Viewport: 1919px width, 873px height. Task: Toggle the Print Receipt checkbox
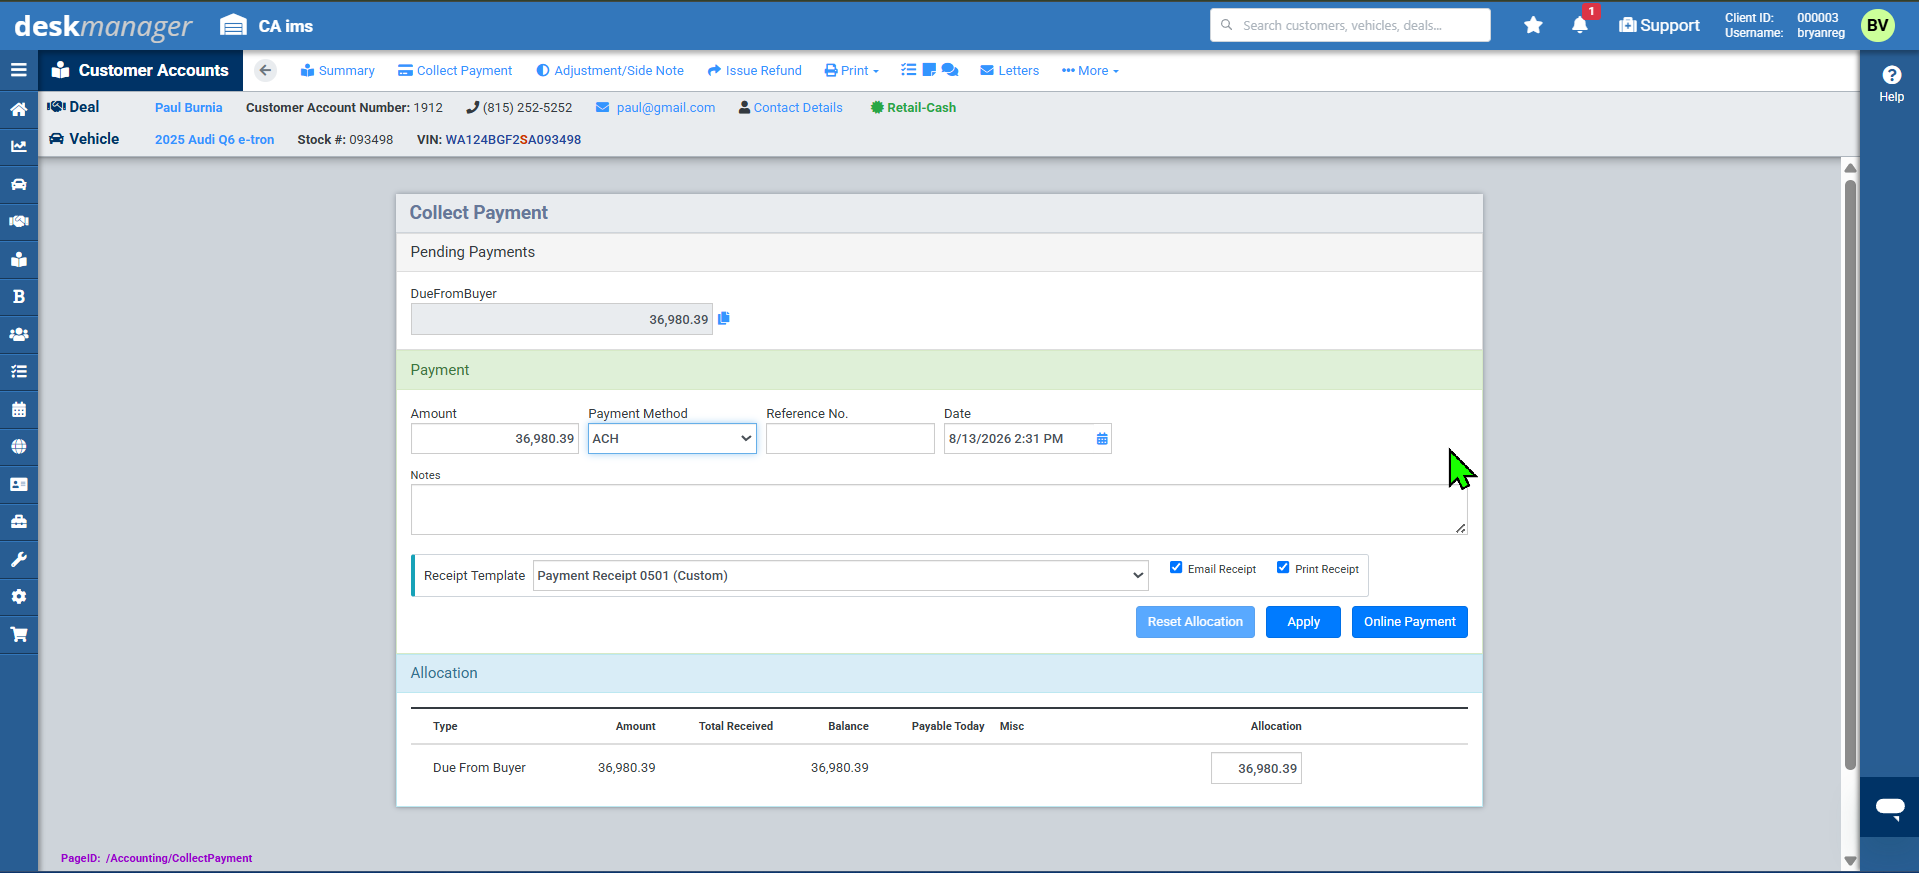1283,567
